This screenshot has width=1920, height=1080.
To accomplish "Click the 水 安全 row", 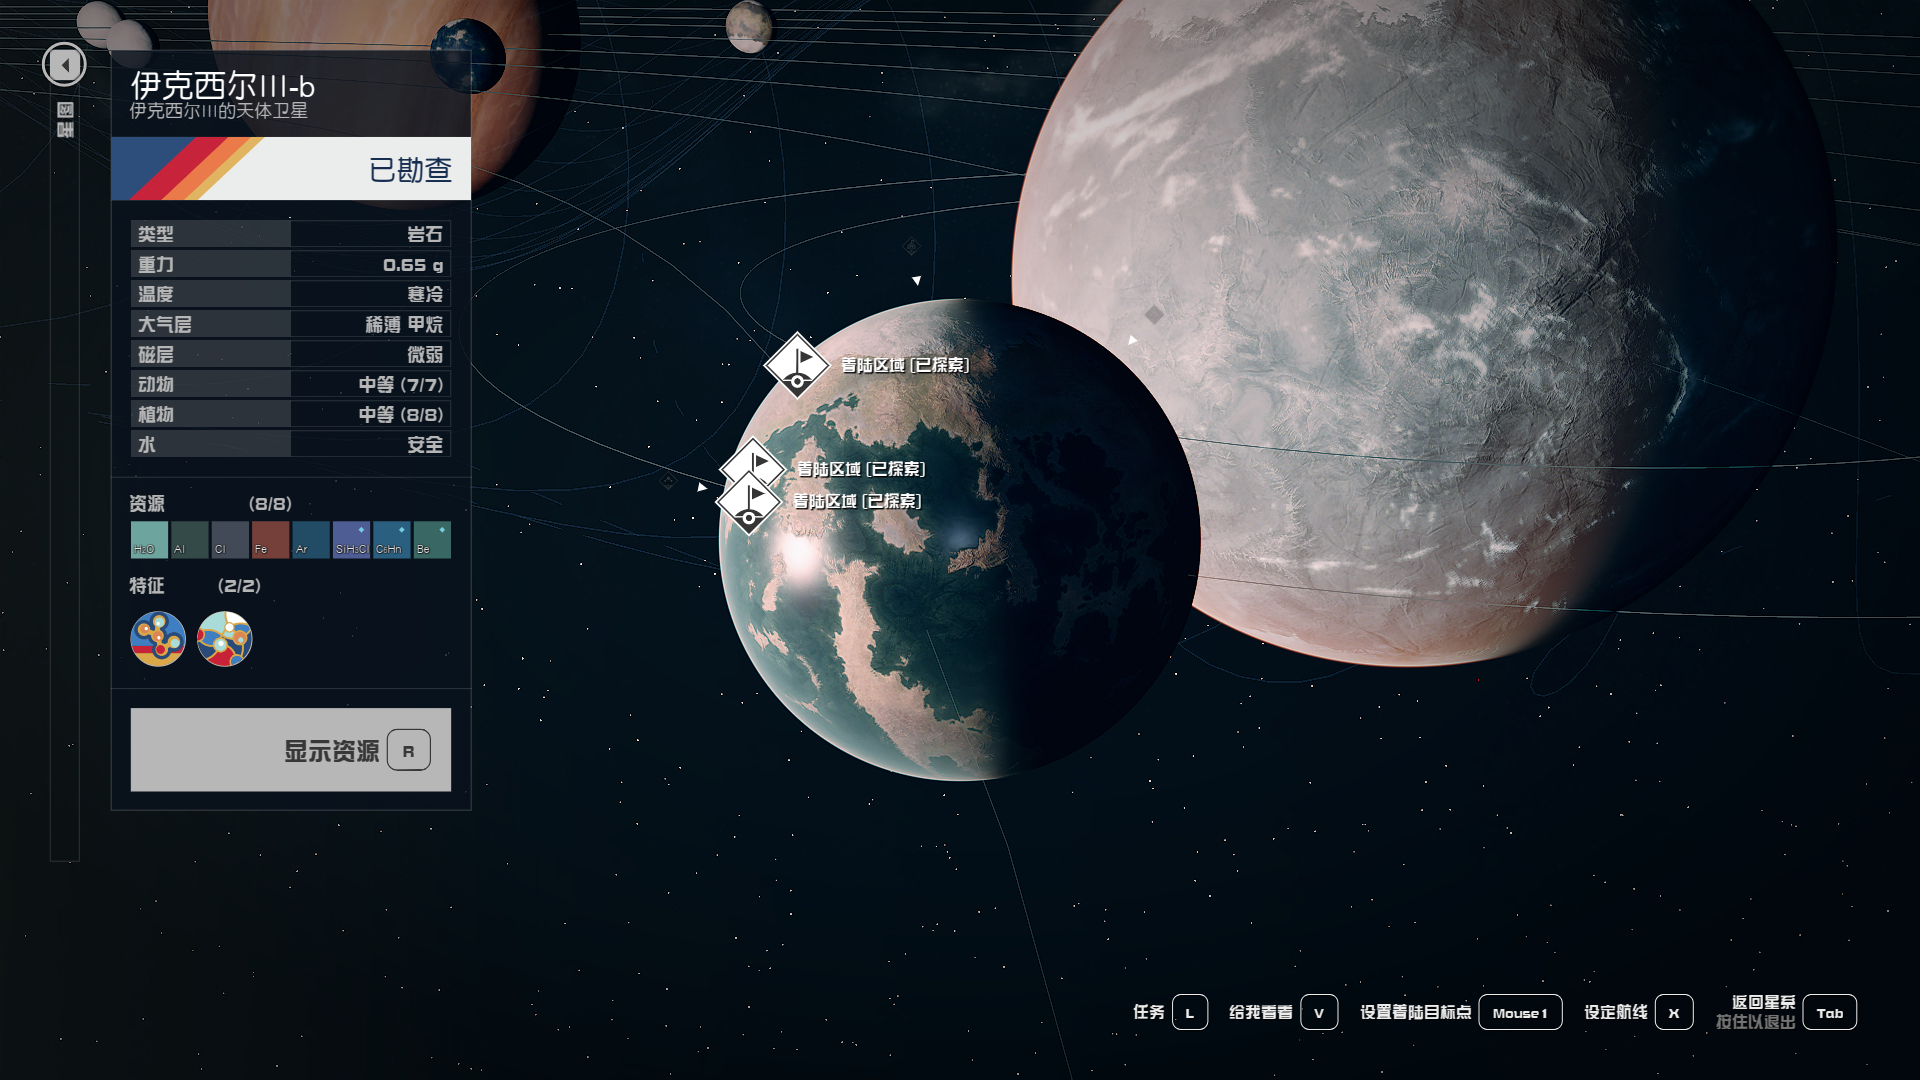I will coord(291,444).
